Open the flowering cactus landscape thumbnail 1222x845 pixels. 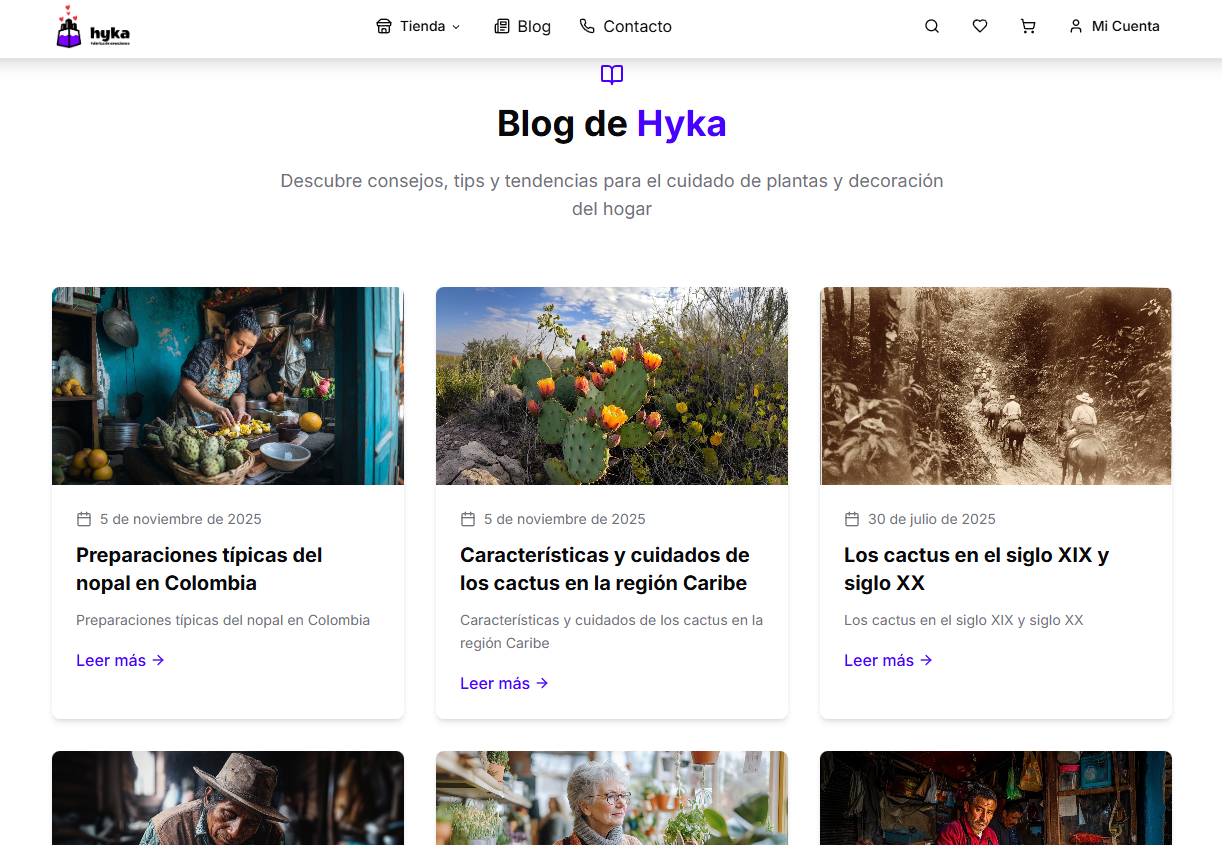coord(612,386)
